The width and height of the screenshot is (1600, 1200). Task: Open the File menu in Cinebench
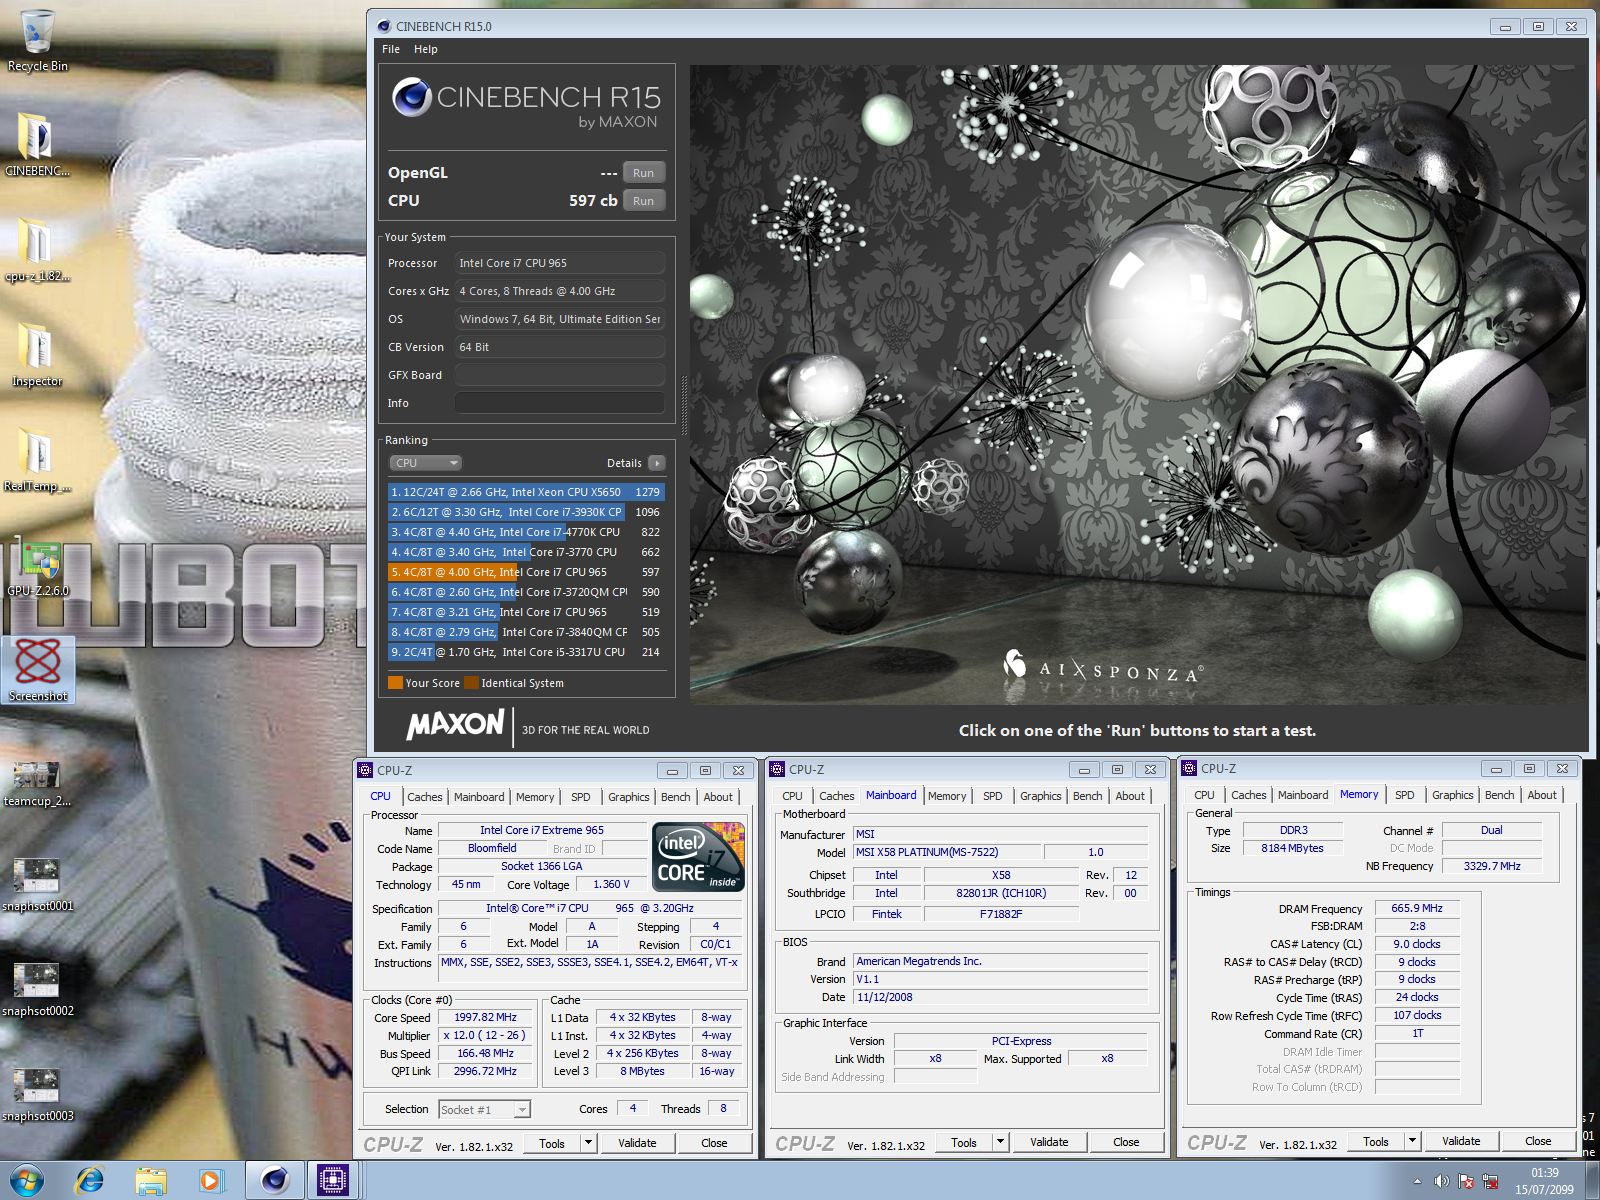(x=391, y=49)
